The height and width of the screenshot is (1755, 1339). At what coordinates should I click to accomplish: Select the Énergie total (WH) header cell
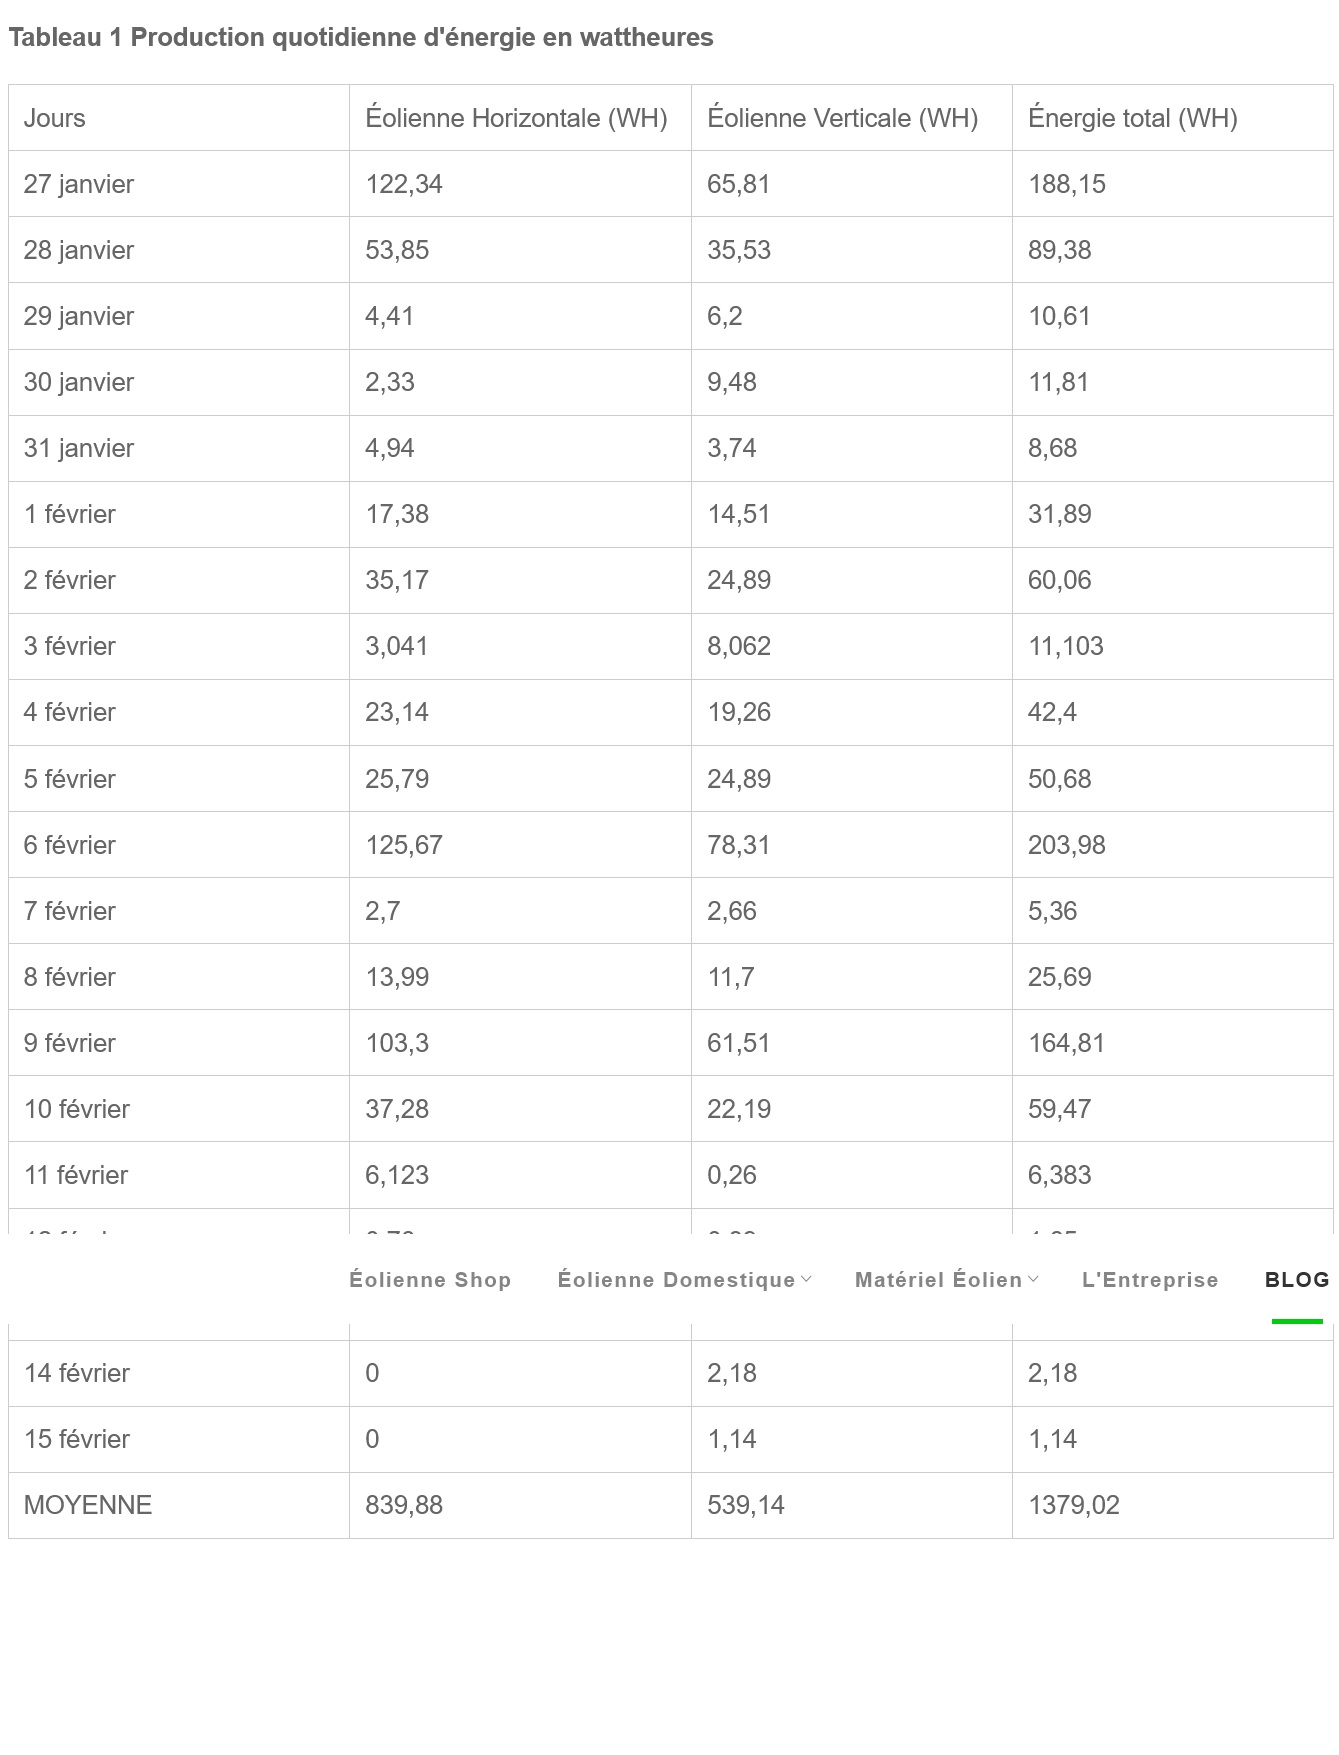click(x=1173, y=118)
